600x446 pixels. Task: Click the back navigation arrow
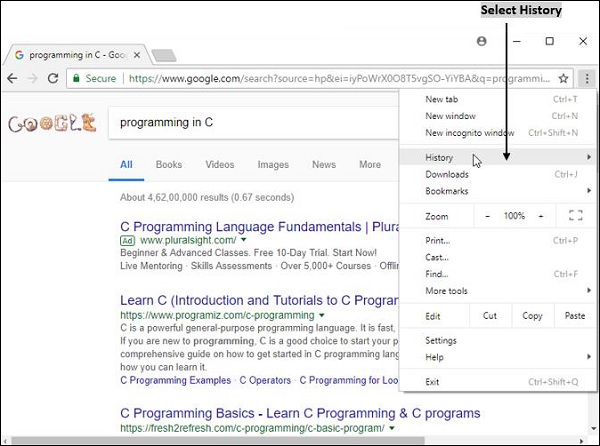pos(13,78)
